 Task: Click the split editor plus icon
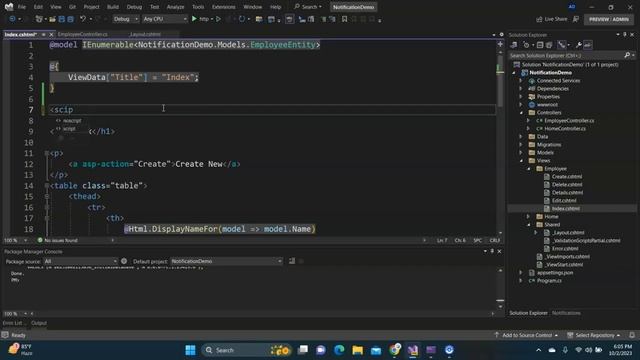(x=500, y=44)
